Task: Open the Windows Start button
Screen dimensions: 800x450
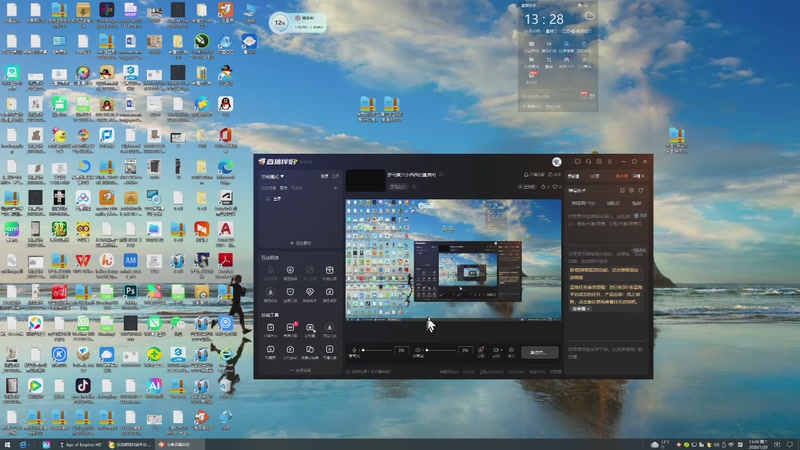Action: [x=7, y=444]
